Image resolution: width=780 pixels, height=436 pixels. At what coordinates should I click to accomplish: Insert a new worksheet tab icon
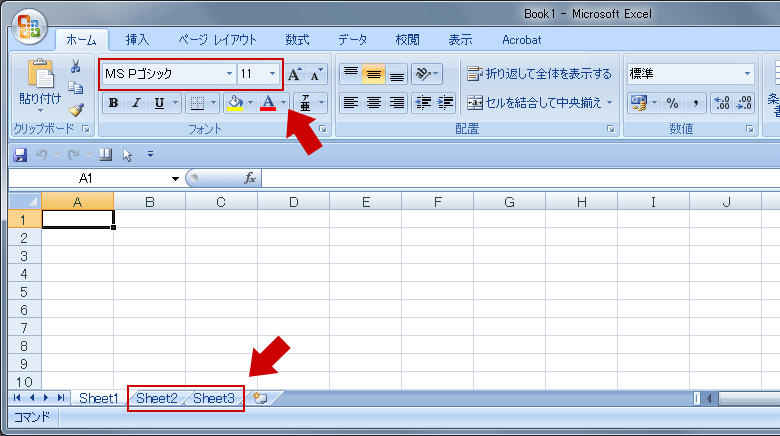pos(260,398)
